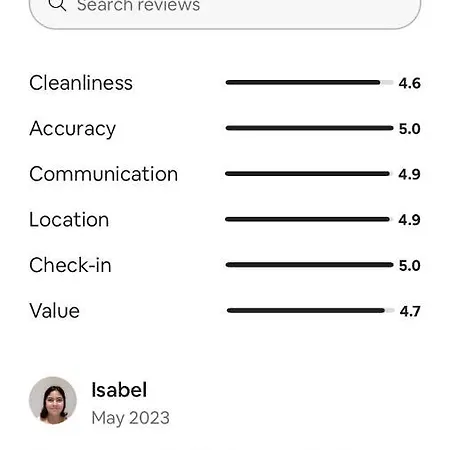450x450 pixels.
Task: Click the Check-in rating bar
Action: pyautogui.click(x=309, y=265)
